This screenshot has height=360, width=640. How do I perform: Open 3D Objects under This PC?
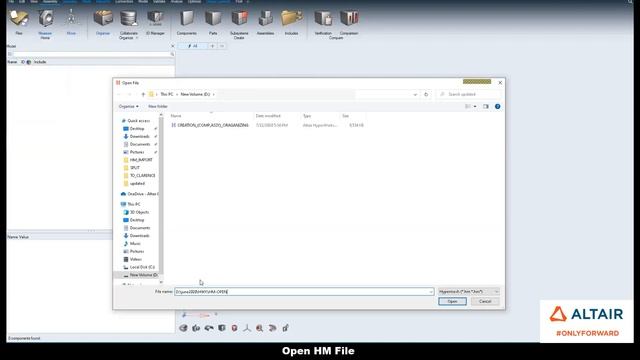[139, 212]
